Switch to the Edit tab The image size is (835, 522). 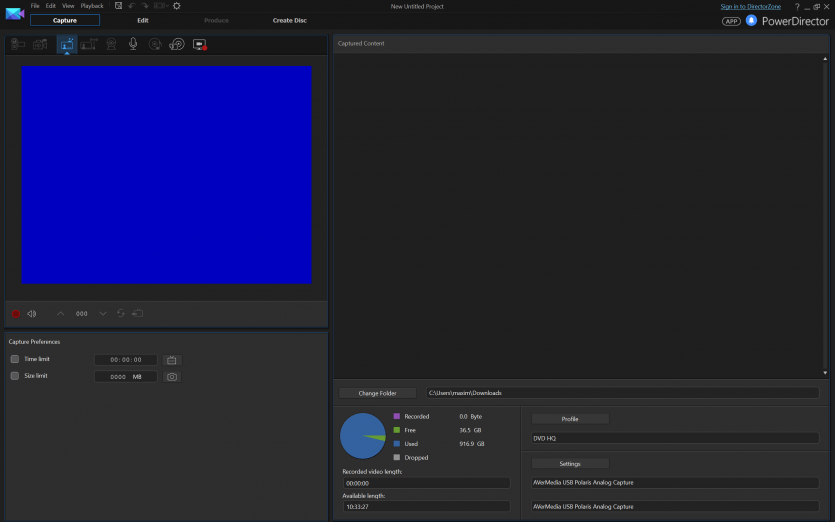(x=143, y=20)
